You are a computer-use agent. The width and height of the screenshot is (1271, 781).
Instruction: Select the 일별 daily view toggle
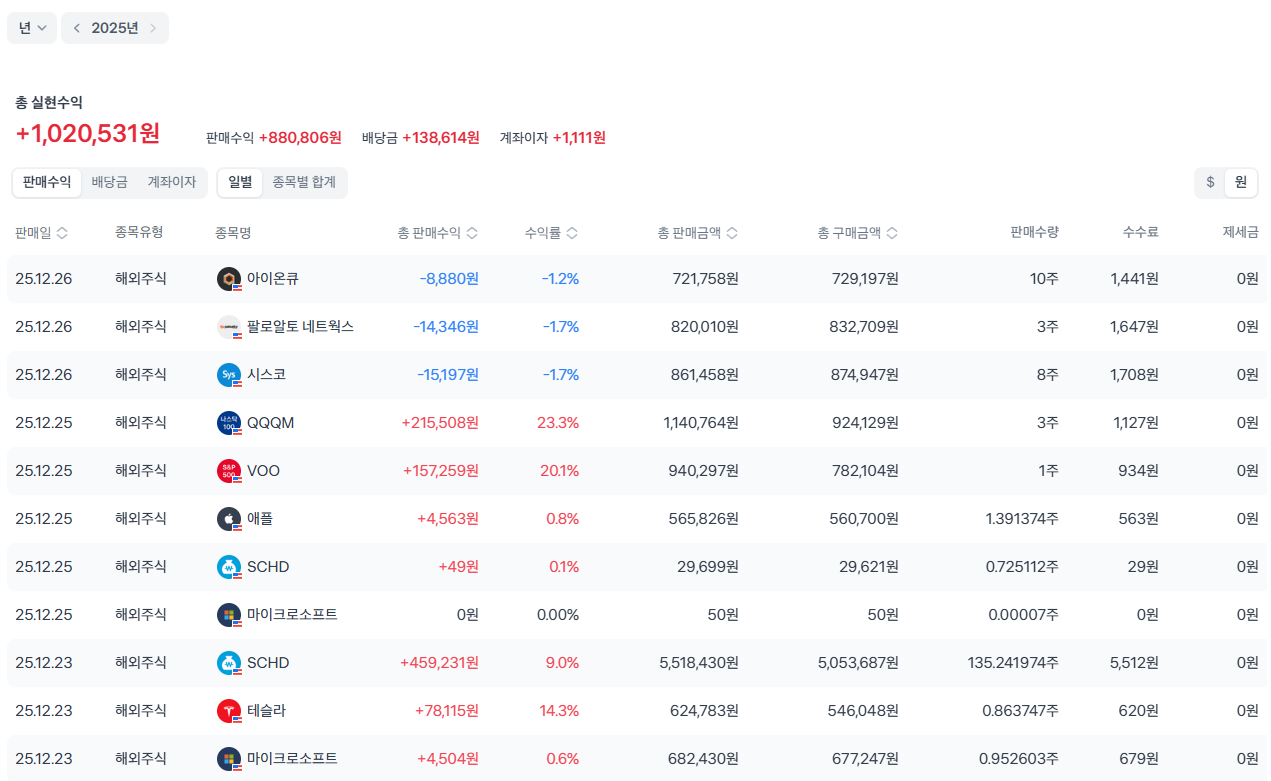click(240, 182)
